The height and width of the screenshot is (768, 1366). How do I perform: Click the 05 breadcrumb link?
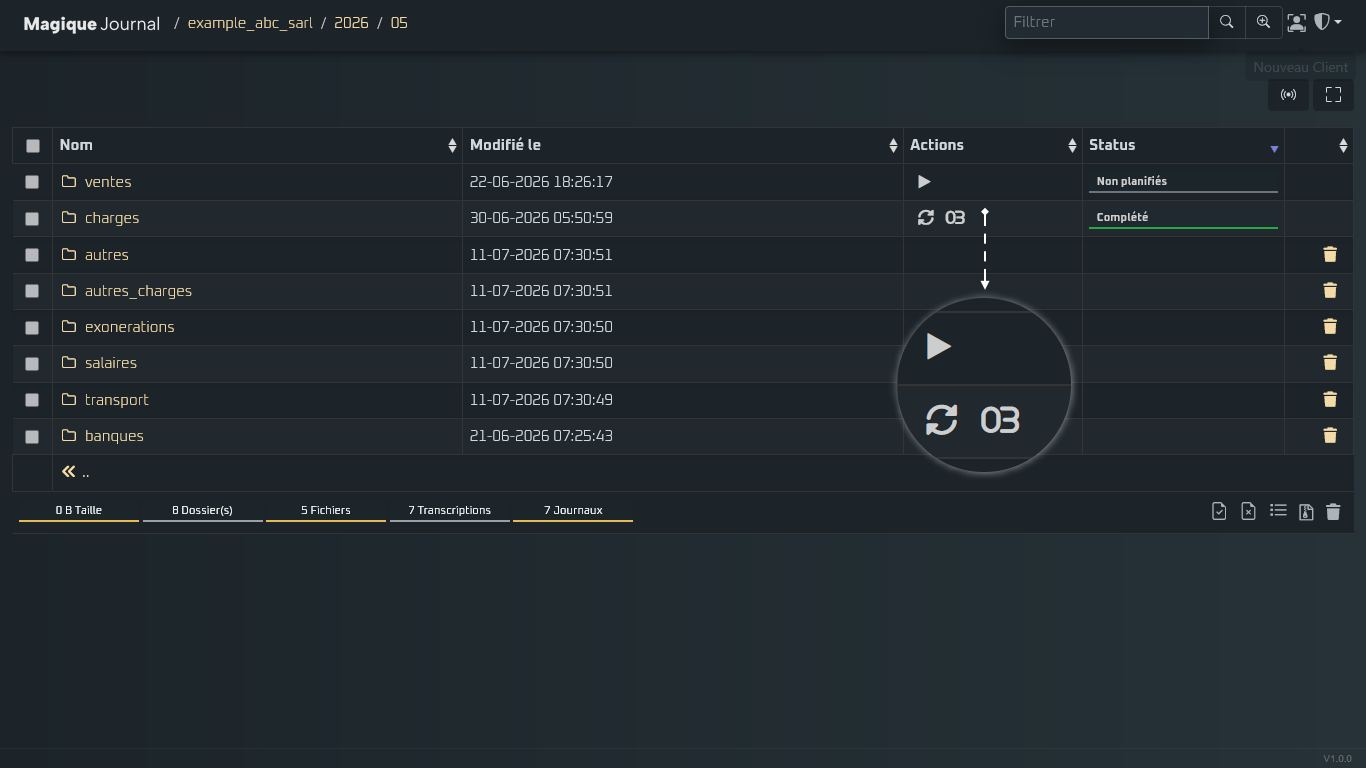pyautogui.click(x=399, y=23)
